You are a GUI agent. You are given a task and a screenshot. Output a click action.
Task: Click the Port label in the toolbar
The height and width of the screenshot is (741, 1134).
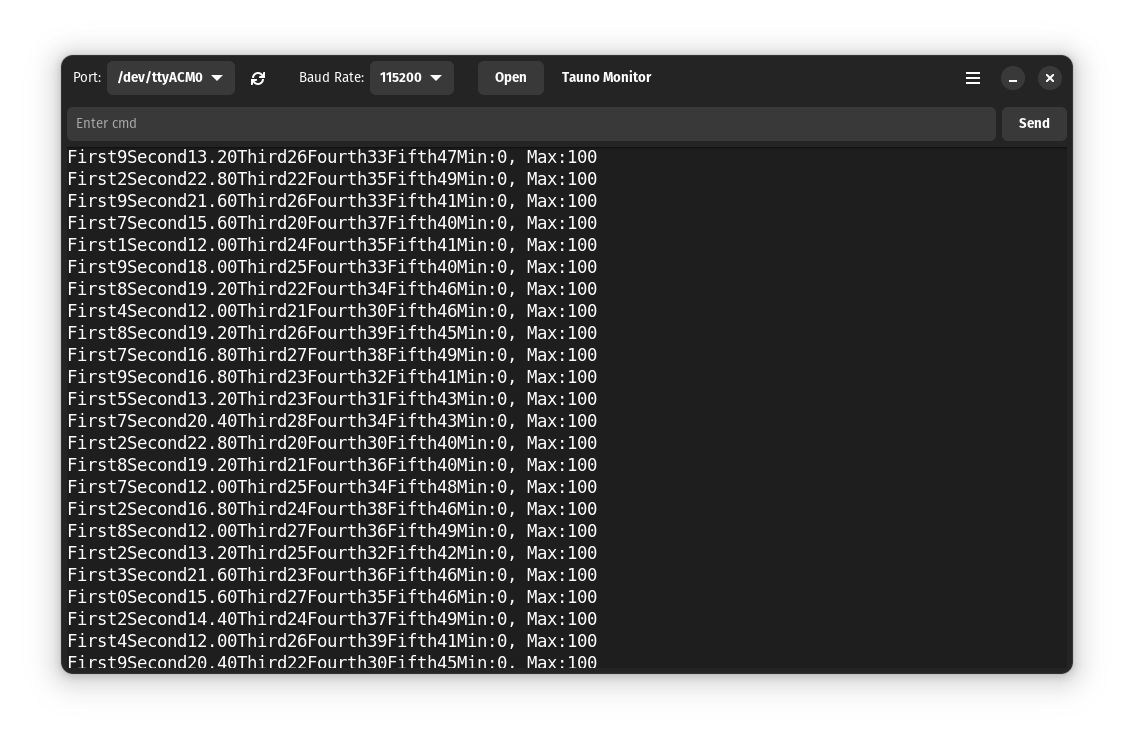[86, 78]
